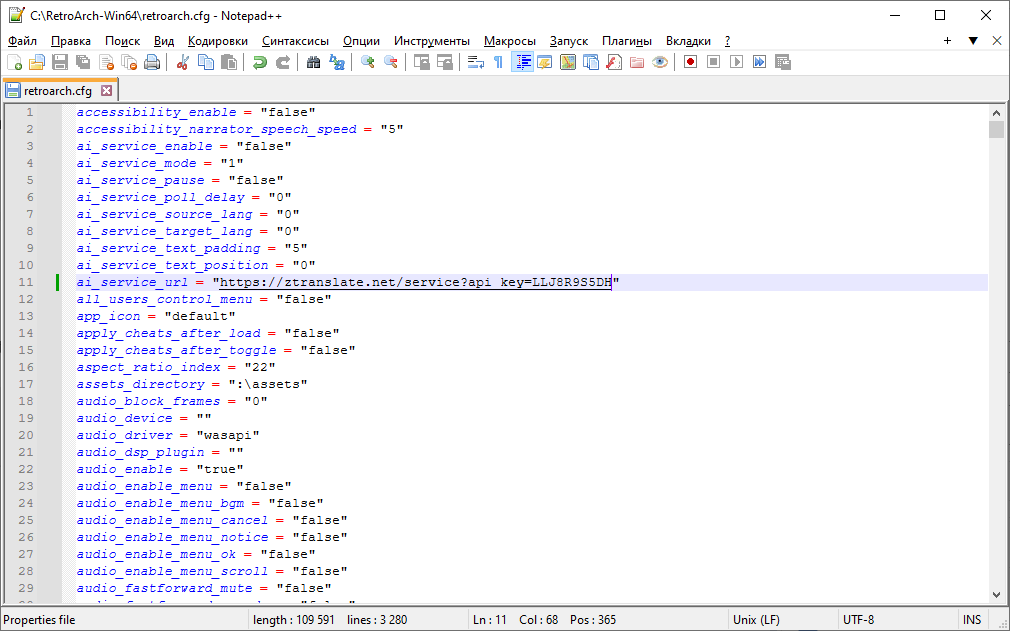Start macro recording red dot icon
The image size is (1010, 631).
[691, 62]
